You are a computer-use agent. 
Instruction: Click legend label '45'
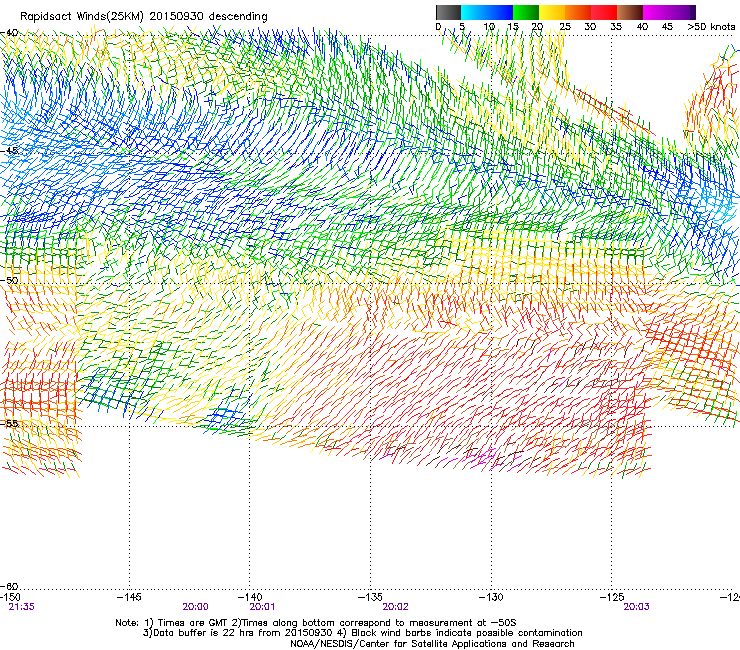(667, 27)
